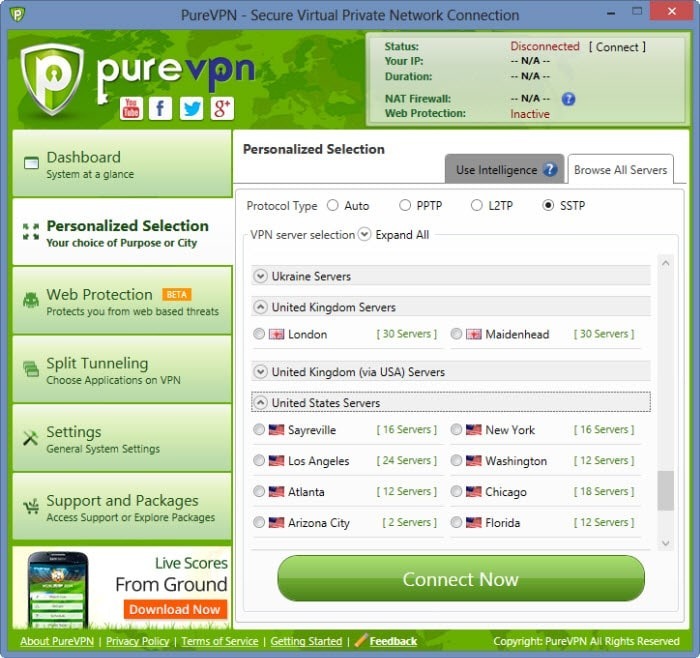Viewport: 700px width, 658px height.
Task: Click the Settings tools icon
Action: point(31,437)
